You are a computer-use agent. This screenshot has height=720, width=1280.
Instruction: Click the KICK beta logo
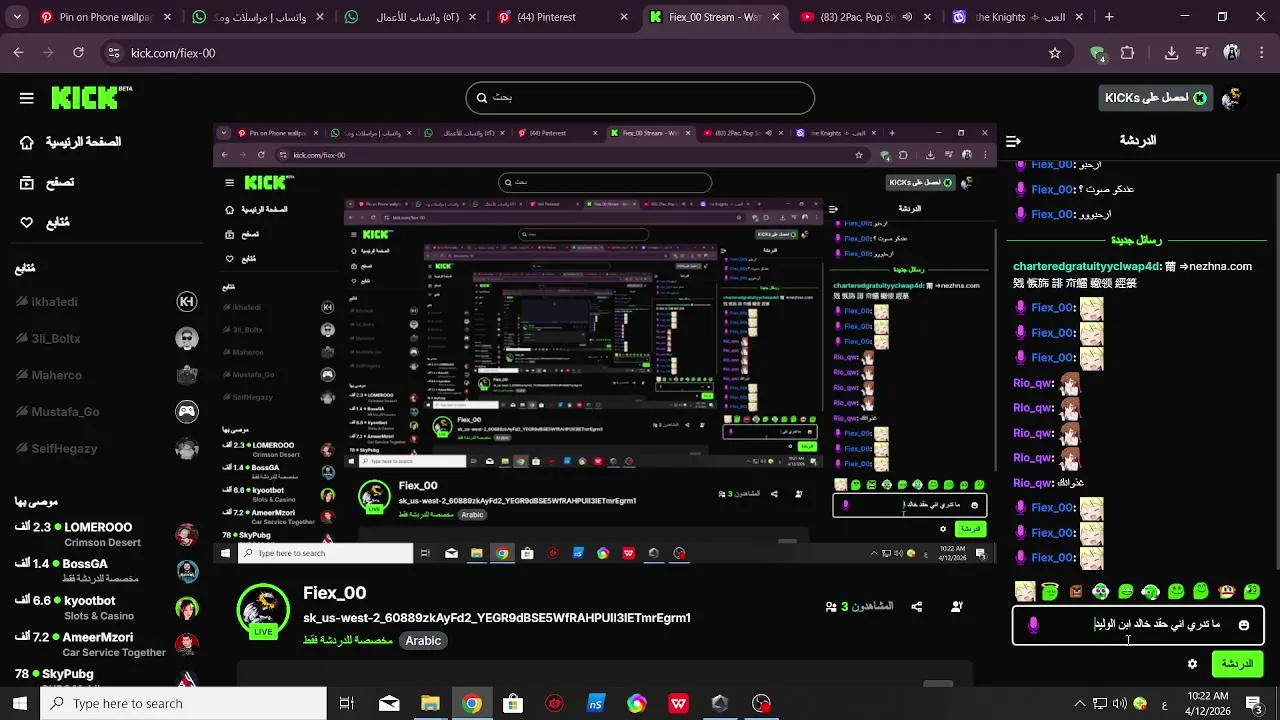(x=91, y=97)
